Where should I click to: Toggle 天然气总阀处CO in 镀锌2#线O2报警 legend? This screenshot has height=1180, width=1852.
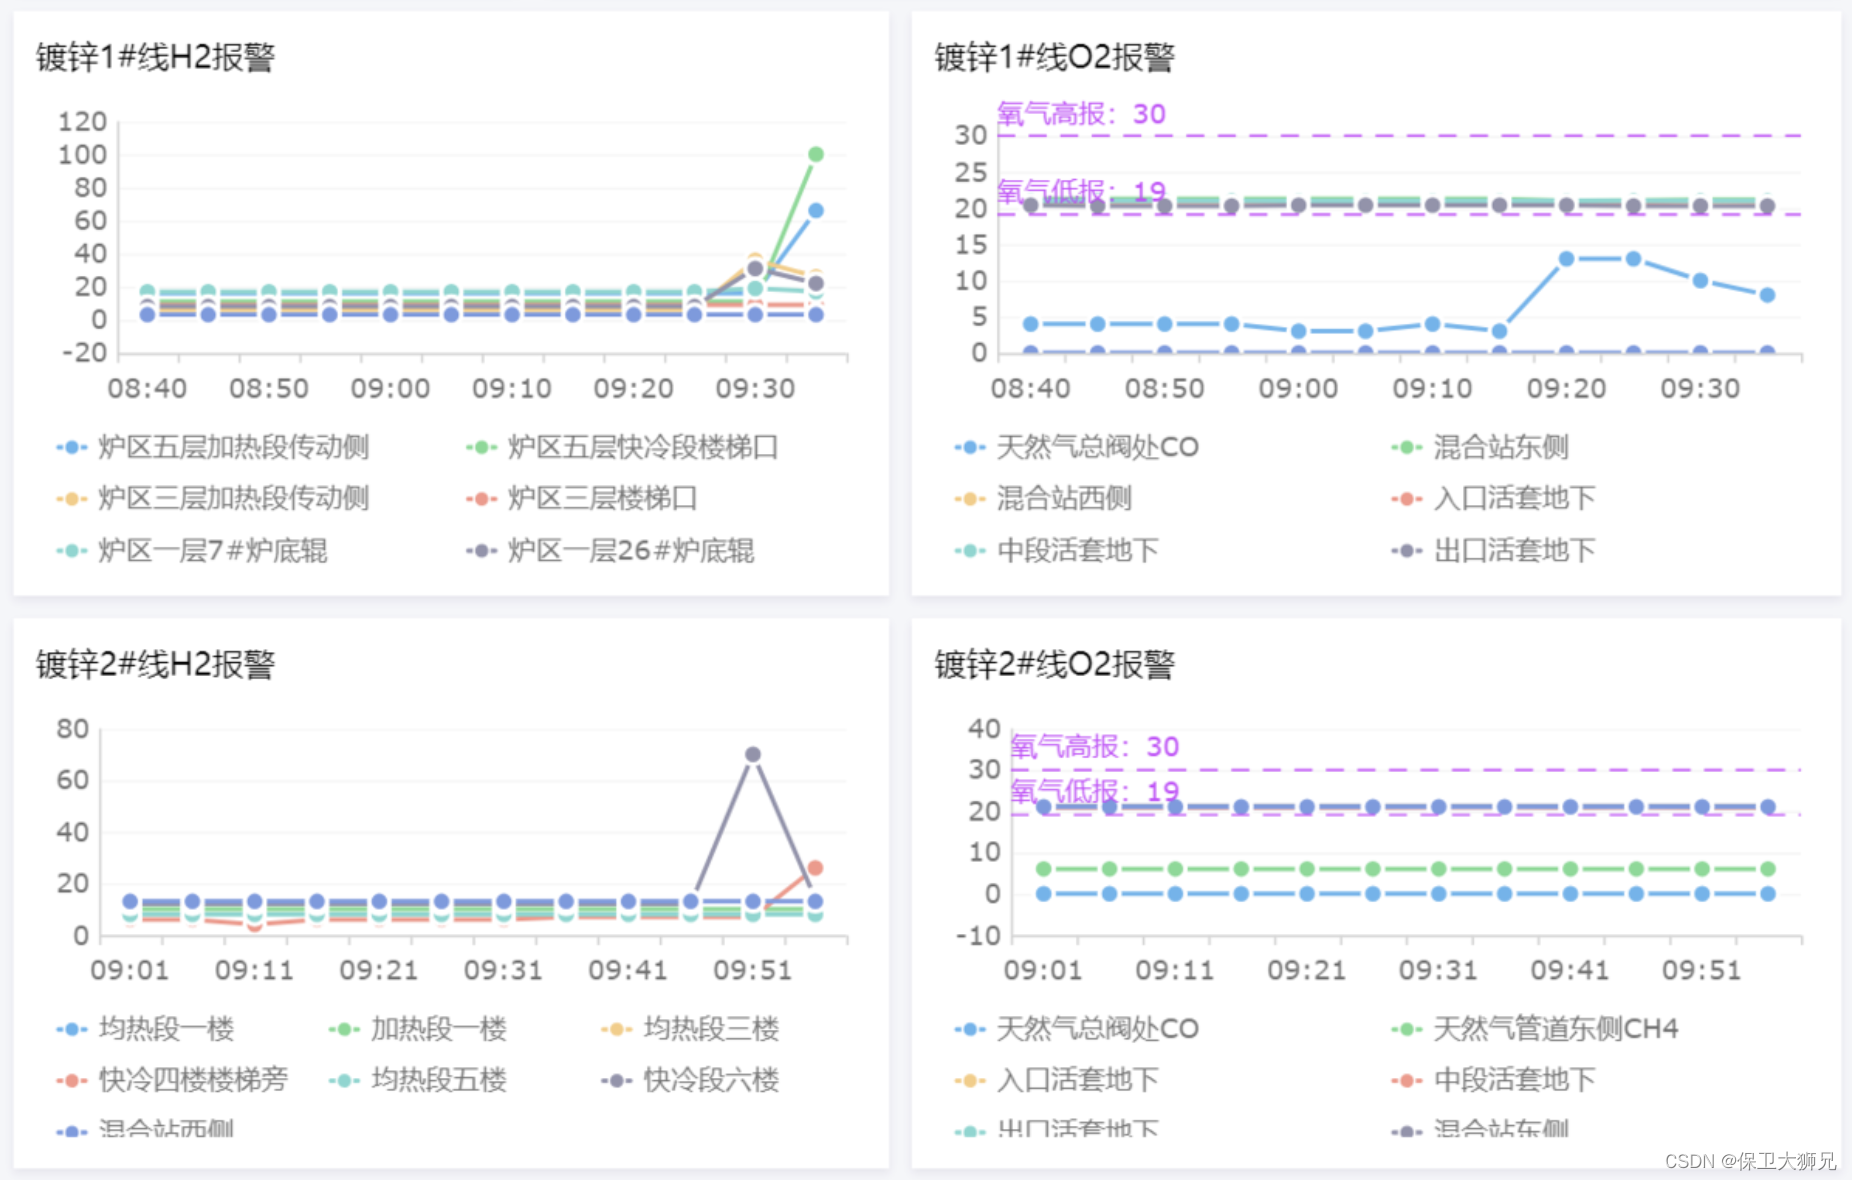(1077, 1028)
